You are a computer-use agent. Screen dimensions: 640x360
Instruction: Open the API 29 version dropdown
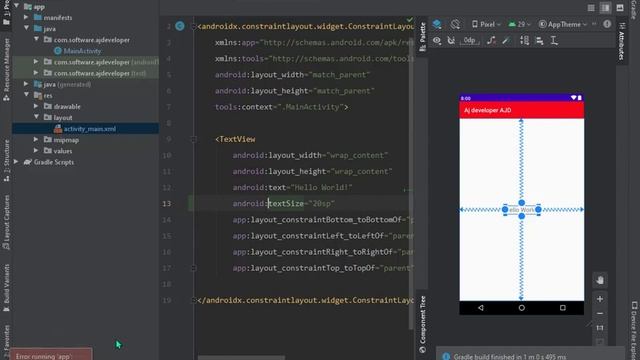519,24
